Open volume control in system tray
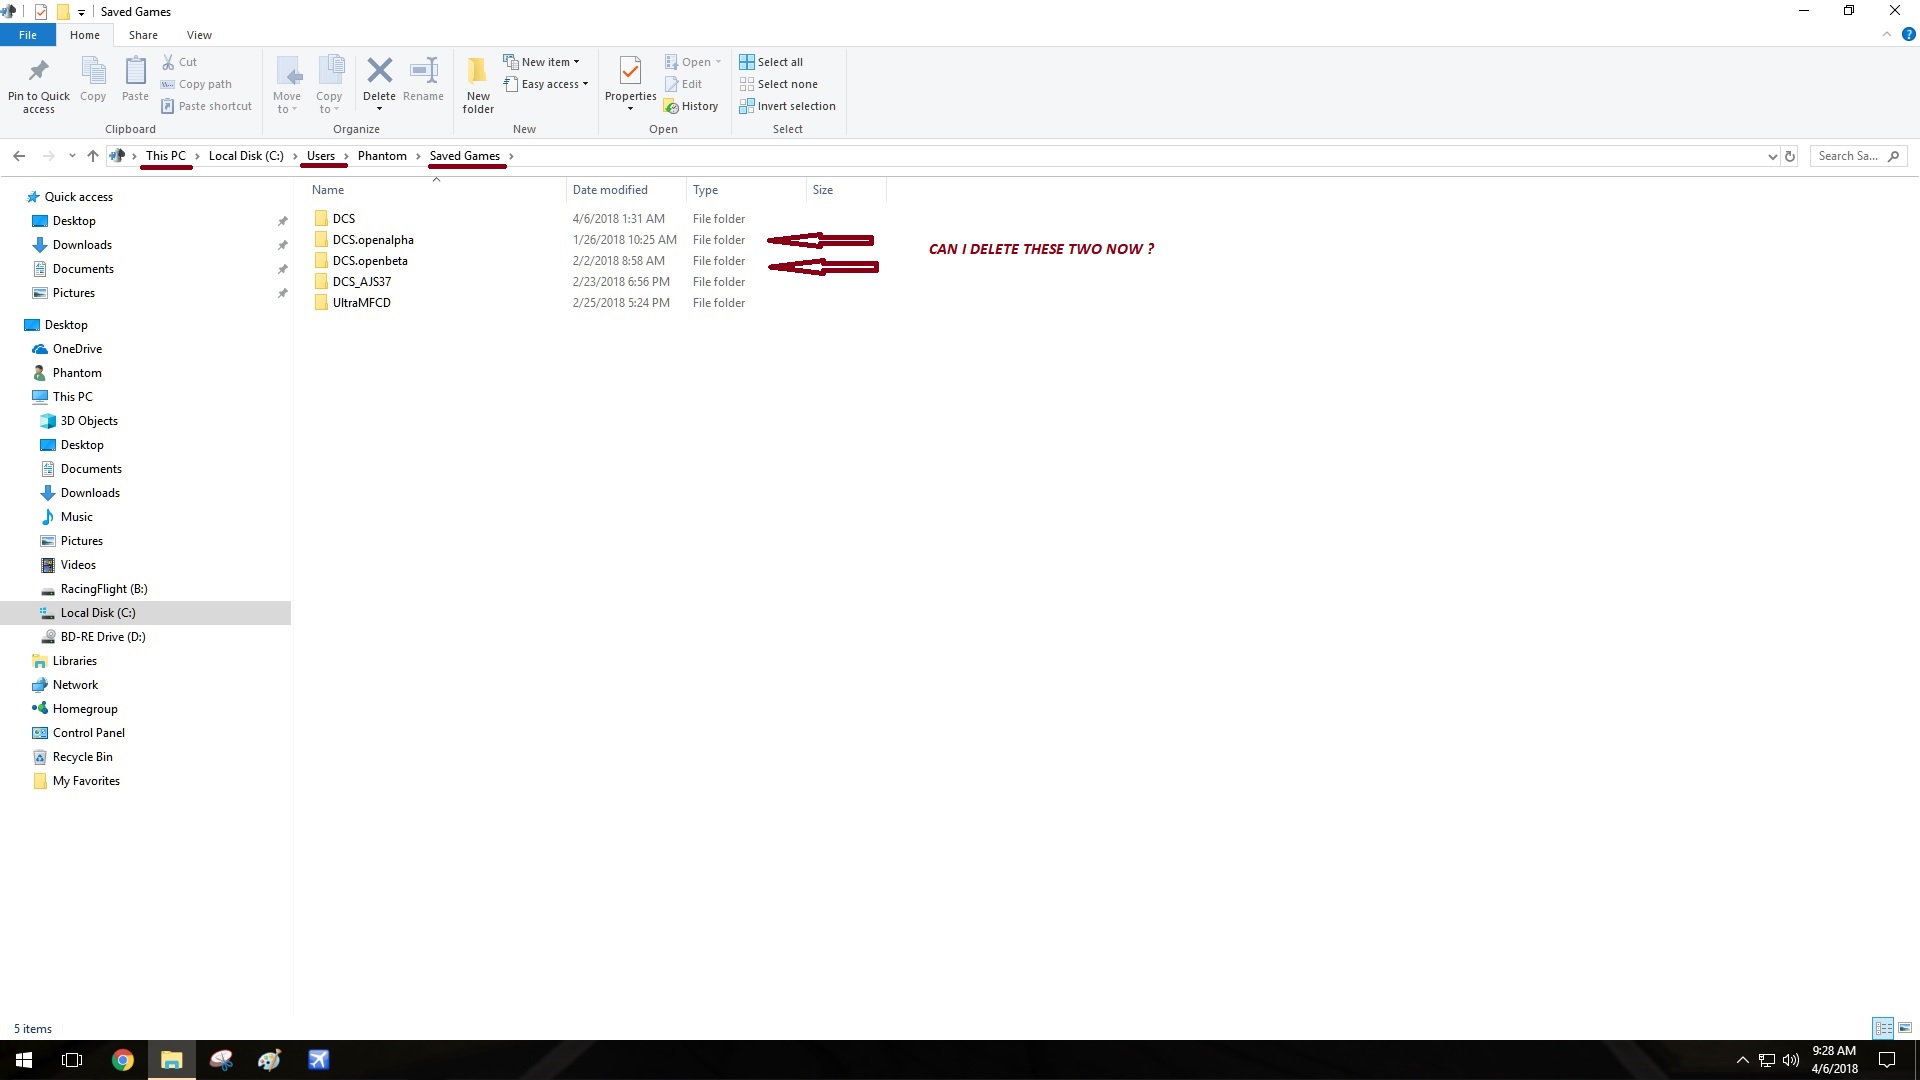Image resolution: width=1920 pixels, height=1080 pixels. [1791, 1060]
